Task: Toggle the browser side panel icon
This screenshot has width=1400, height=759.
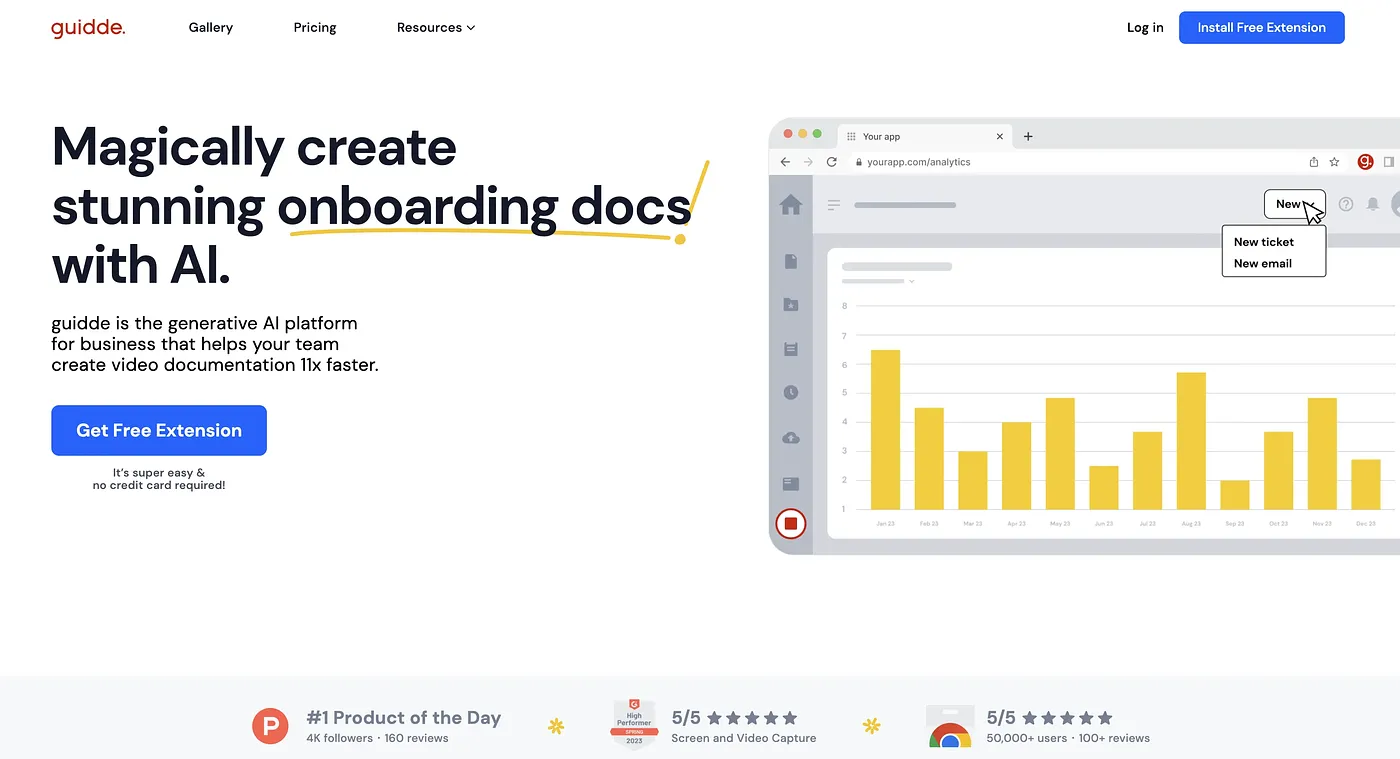Action: click(1389, 162)
